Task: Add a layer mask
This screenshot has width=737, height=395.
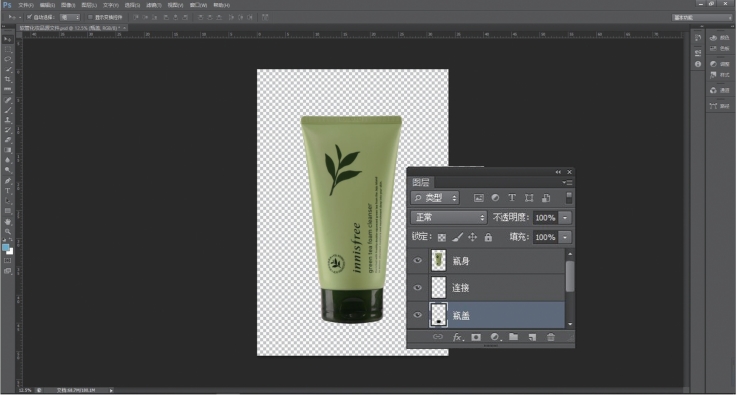Action: 476,337
